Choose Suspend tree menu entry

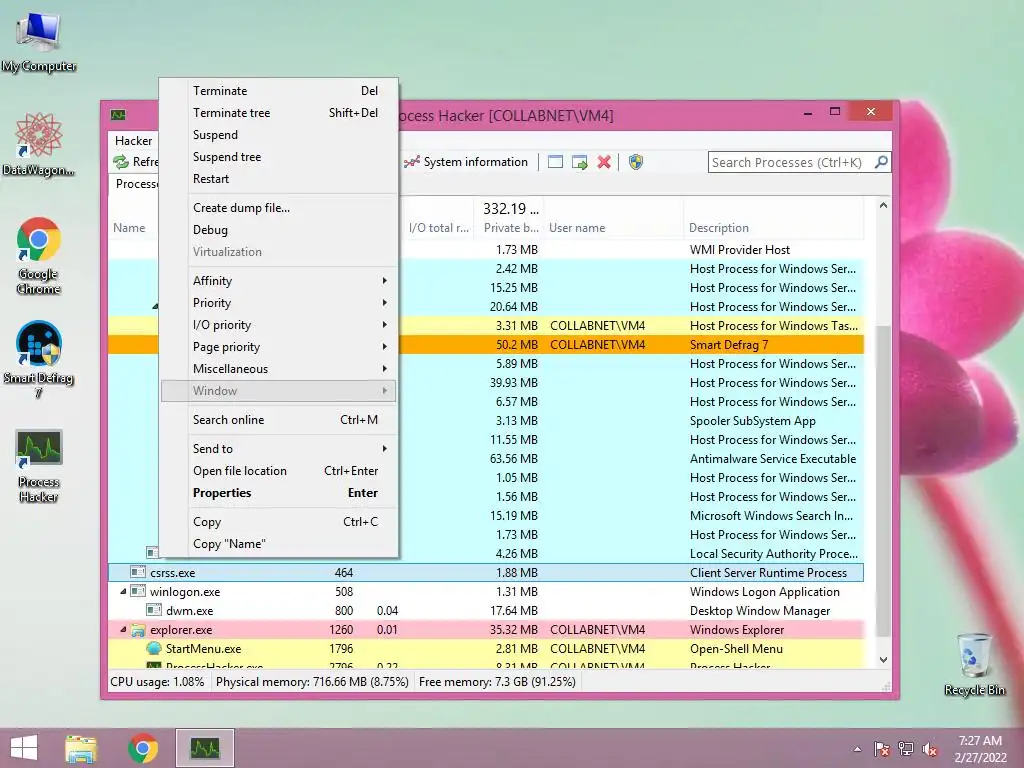[x=278, y=157]
